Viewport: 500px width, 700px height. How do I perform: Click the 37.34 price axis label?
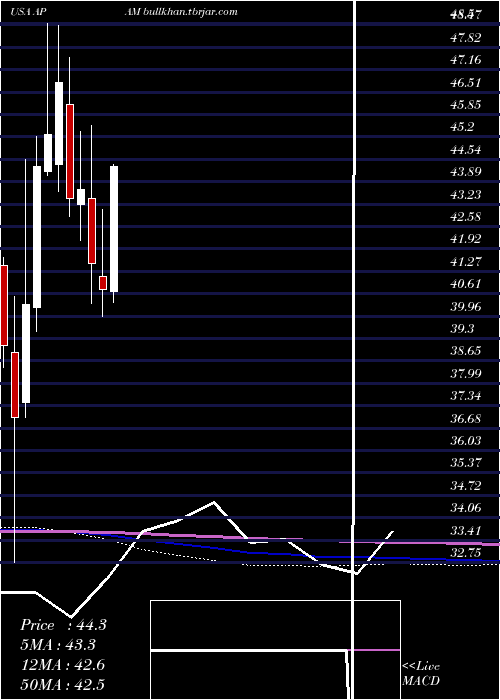[466, 396]
